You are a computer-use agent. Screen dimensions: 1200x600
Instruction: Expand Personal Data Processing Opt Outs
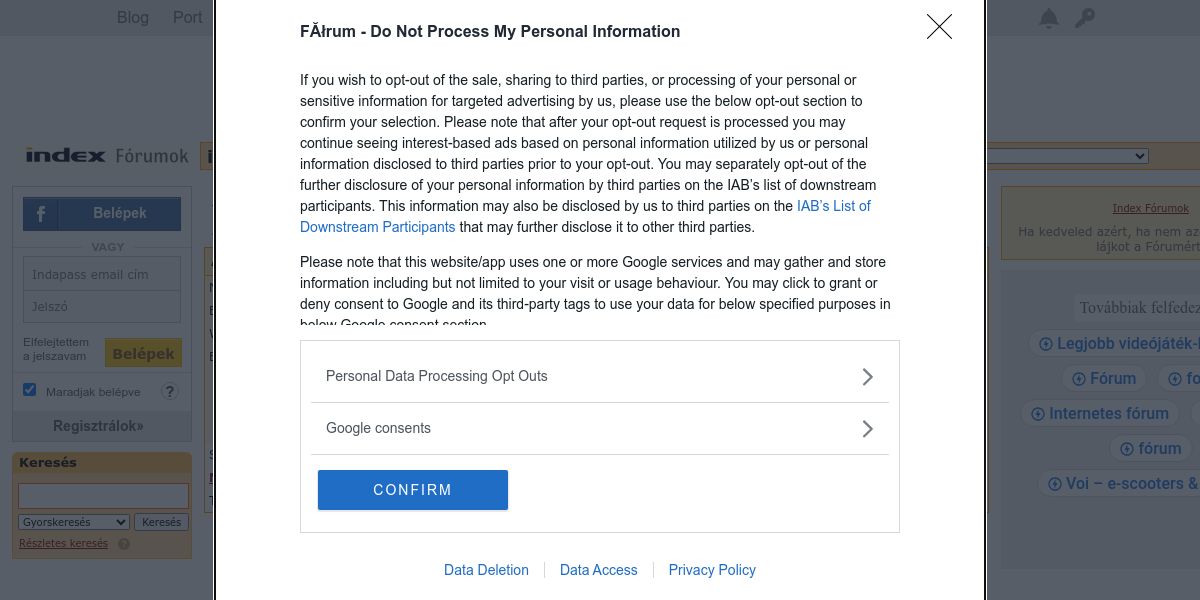[600, 376]
